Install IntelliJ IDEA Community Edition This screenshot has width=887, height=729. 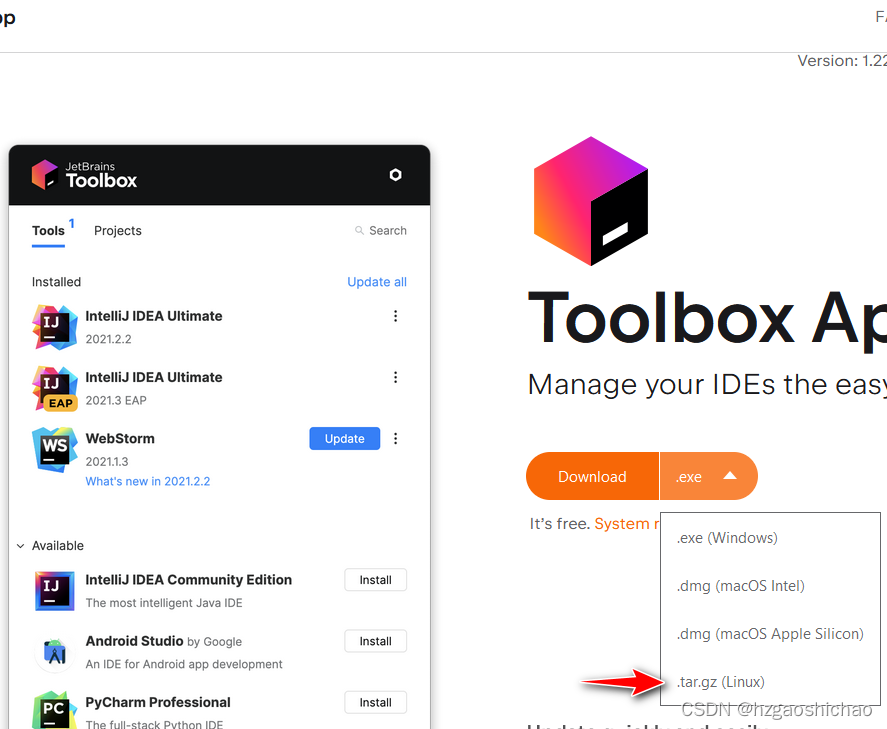click(376, 580)
